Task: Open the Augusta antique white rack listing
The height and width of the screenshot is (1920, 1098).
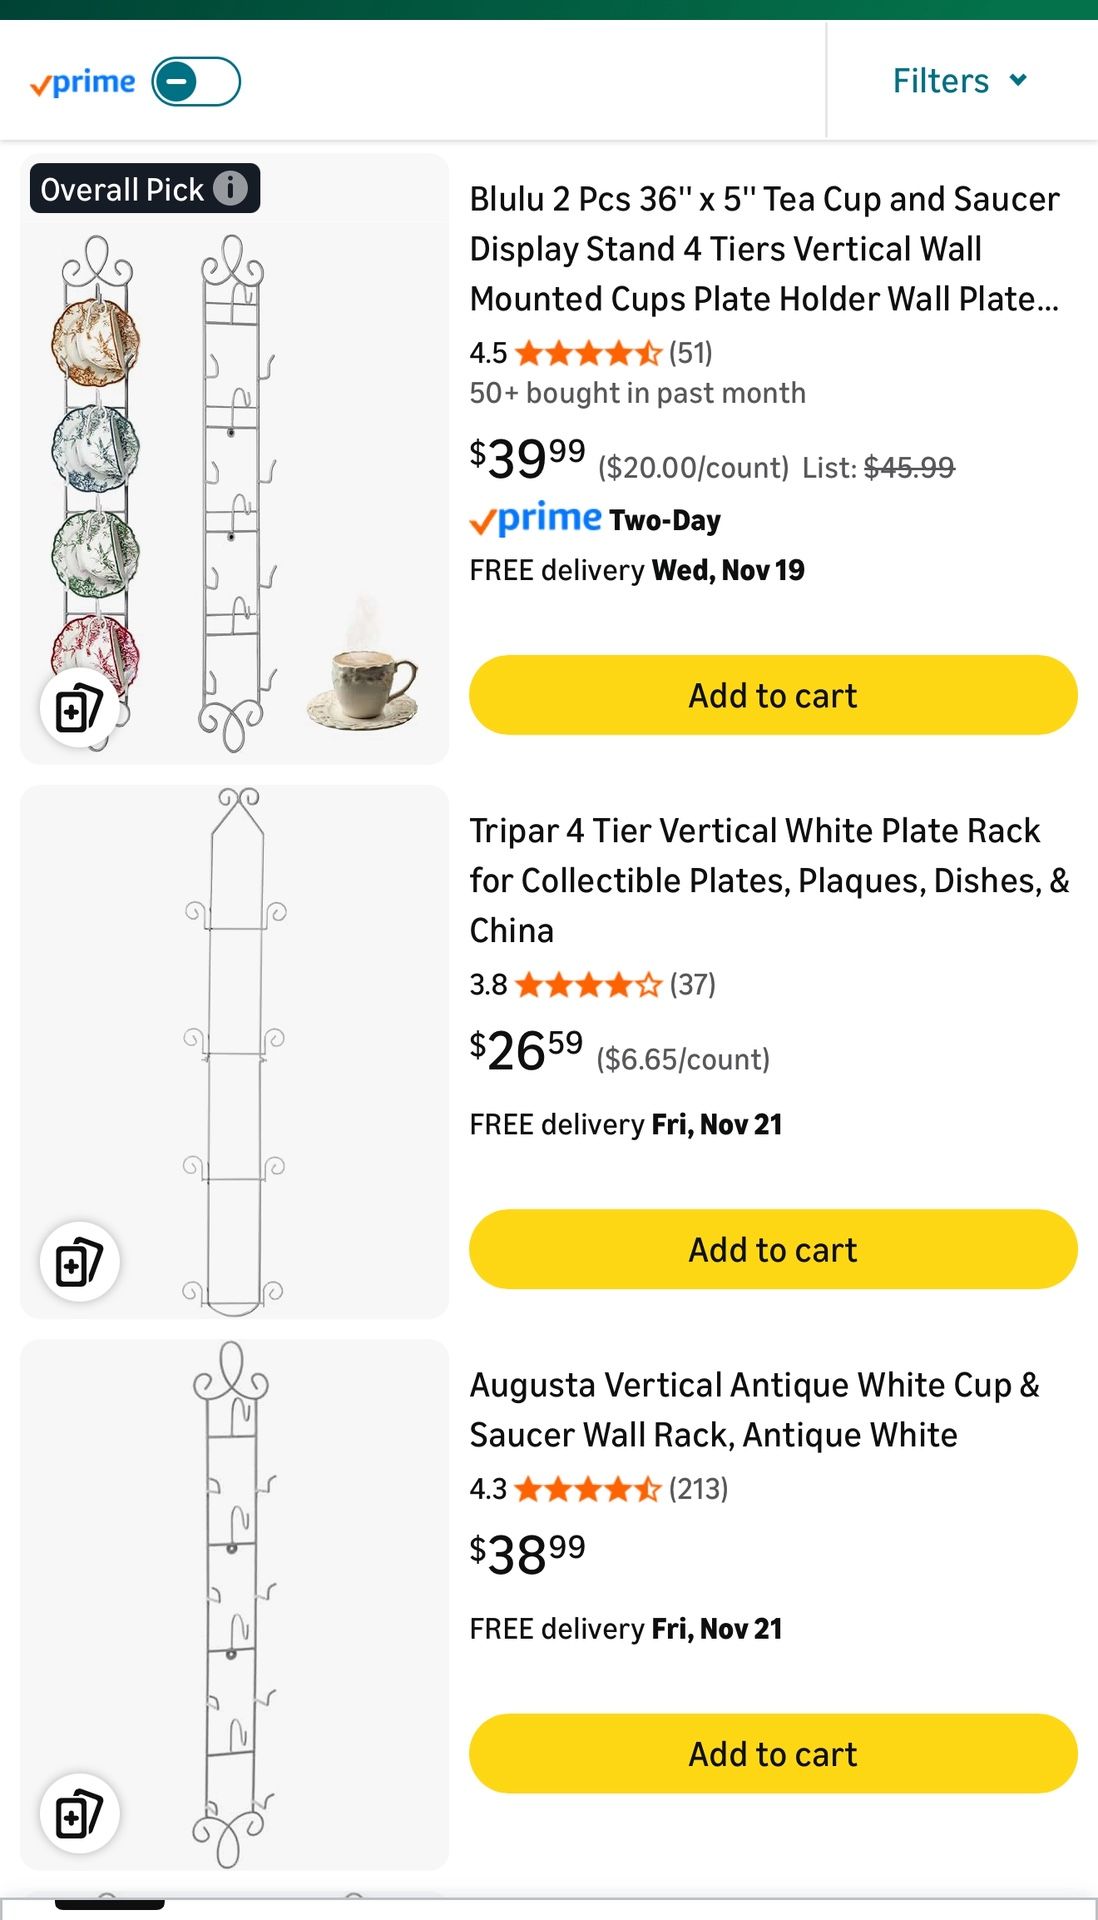Action: click(753, 1409)
